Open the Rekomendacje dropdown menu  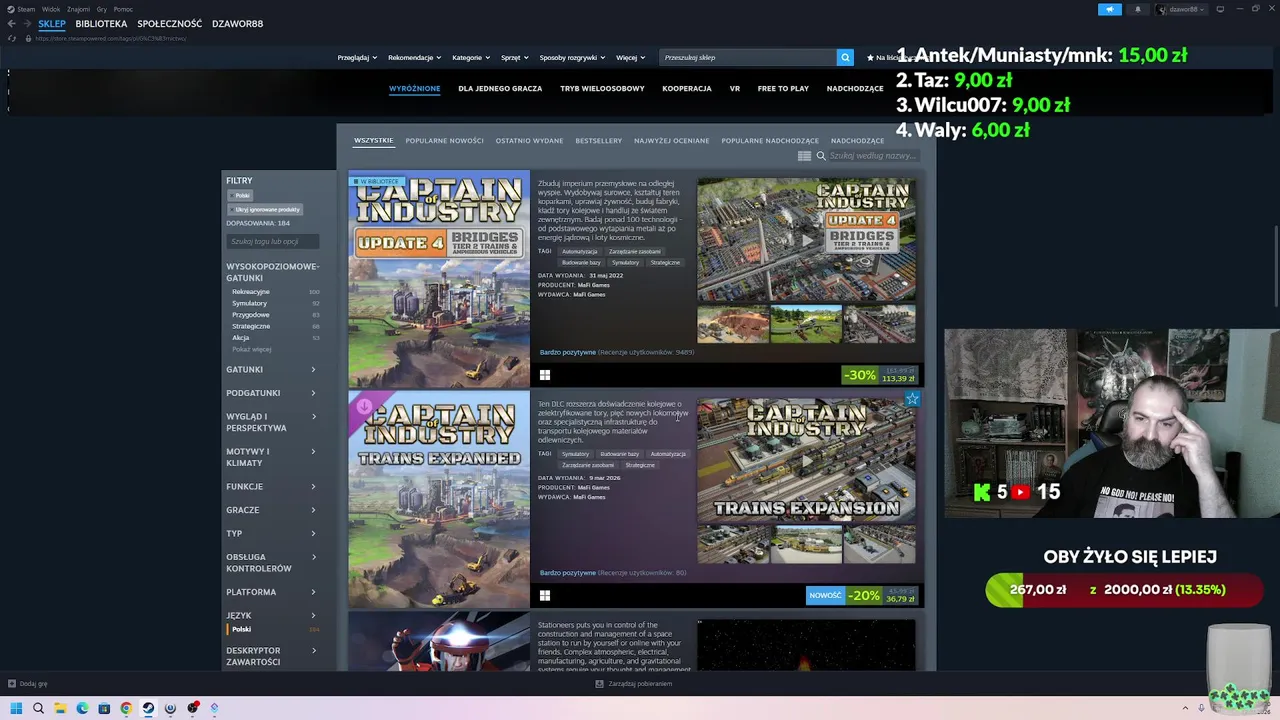point(414,57)
